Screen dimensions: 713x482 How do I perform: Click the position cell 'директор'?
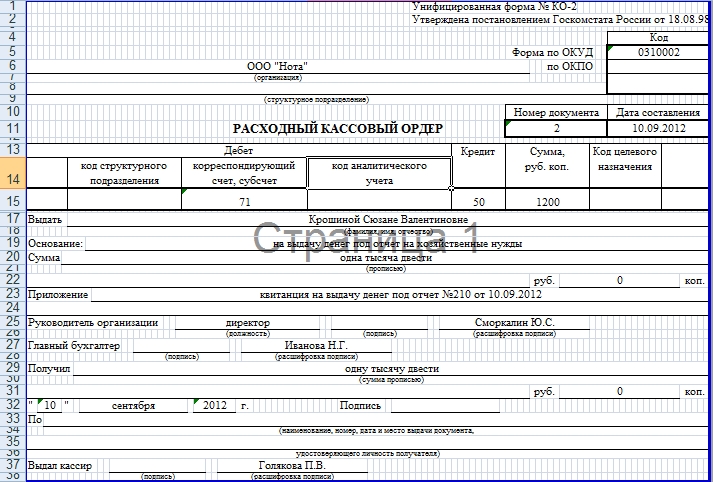tap(247, 323)
